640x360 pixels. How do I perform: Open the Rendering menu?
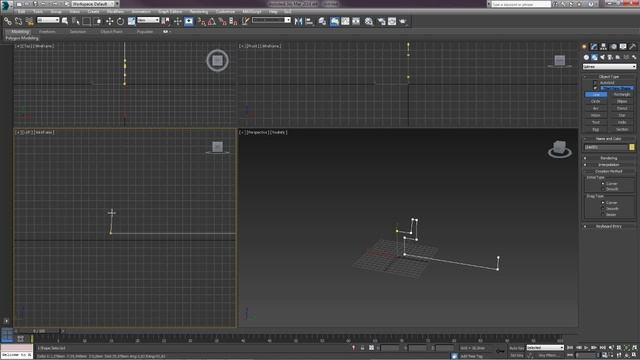tap(199, 11)
